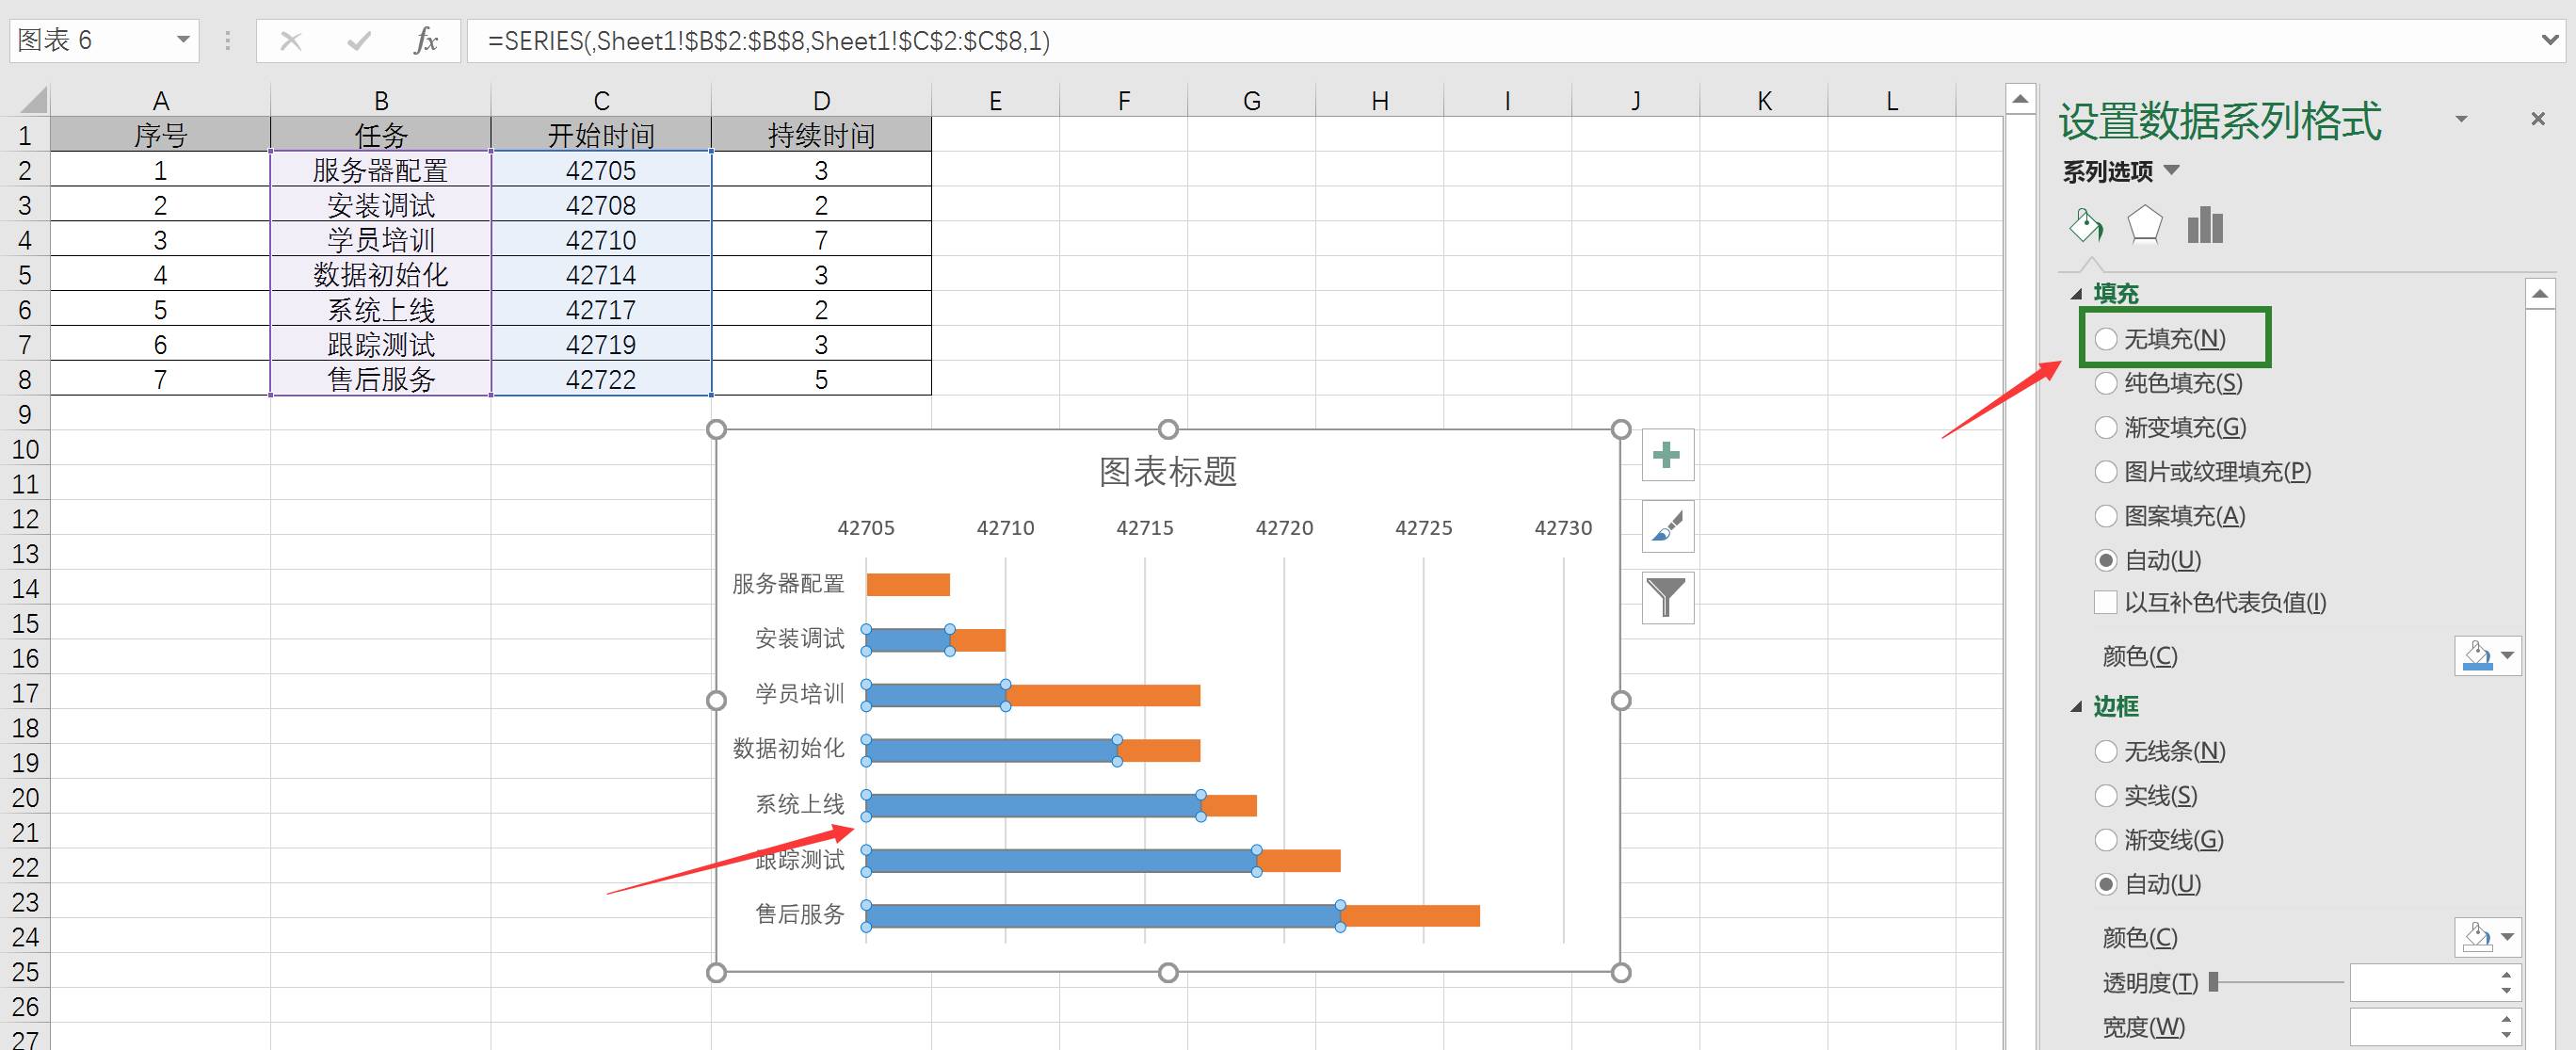Screen dimensions: 2576x1050
Task: Open the Fill & Line tab icon
Action: 2086,226
